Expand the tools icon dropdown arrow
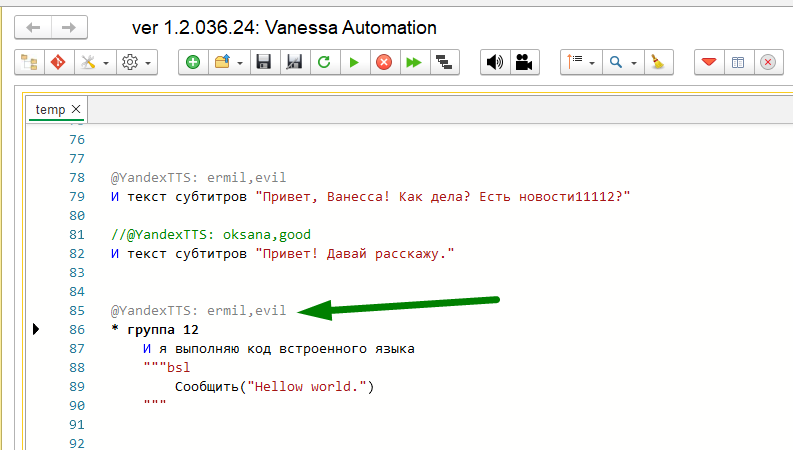Viewport: 793px width, 450px height. tap(106, 64)
